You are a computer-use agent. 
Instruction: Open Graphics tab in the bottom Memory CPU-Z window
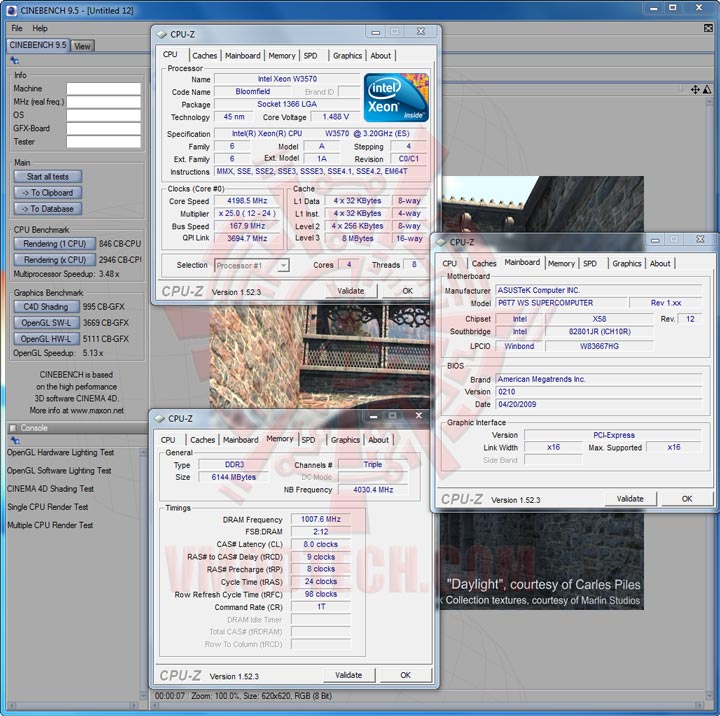(345, 440)
